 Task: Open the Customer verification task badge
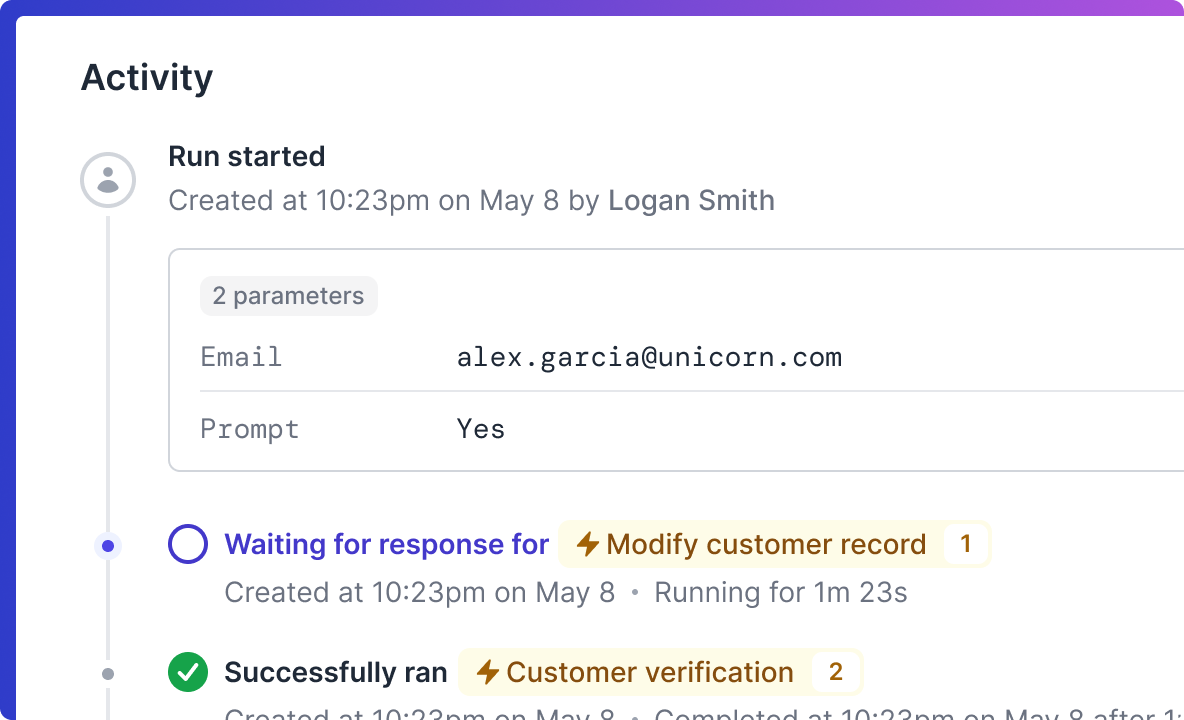[650, 672]
